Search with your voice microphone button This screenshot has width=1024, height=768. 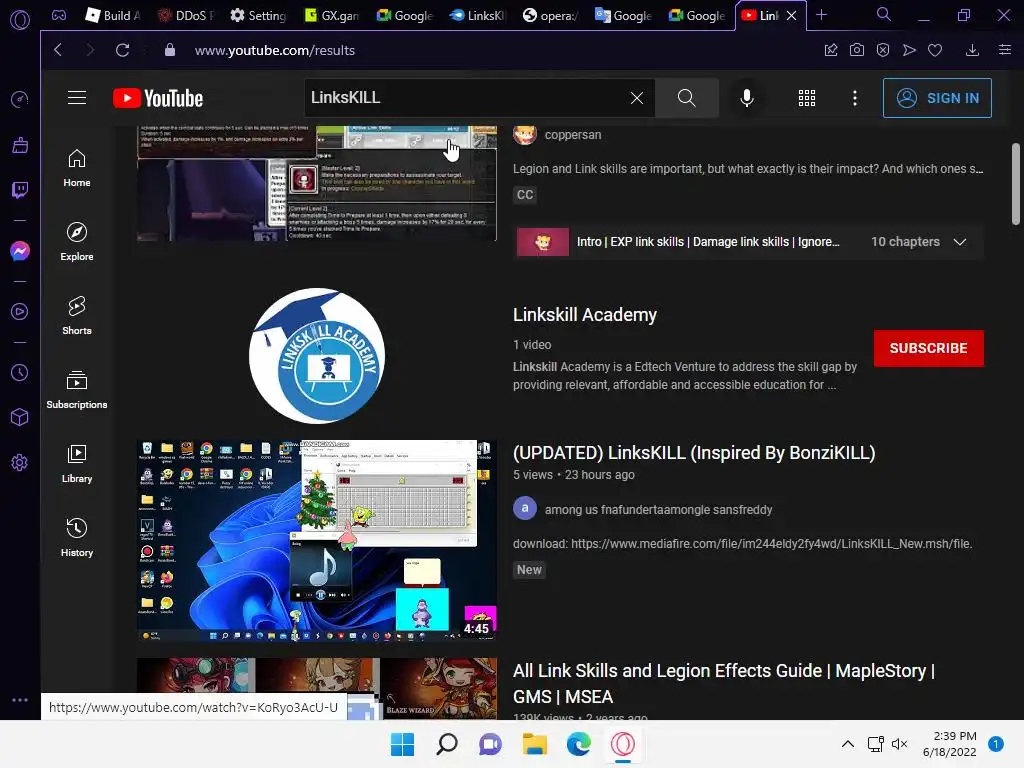point(746,98)
